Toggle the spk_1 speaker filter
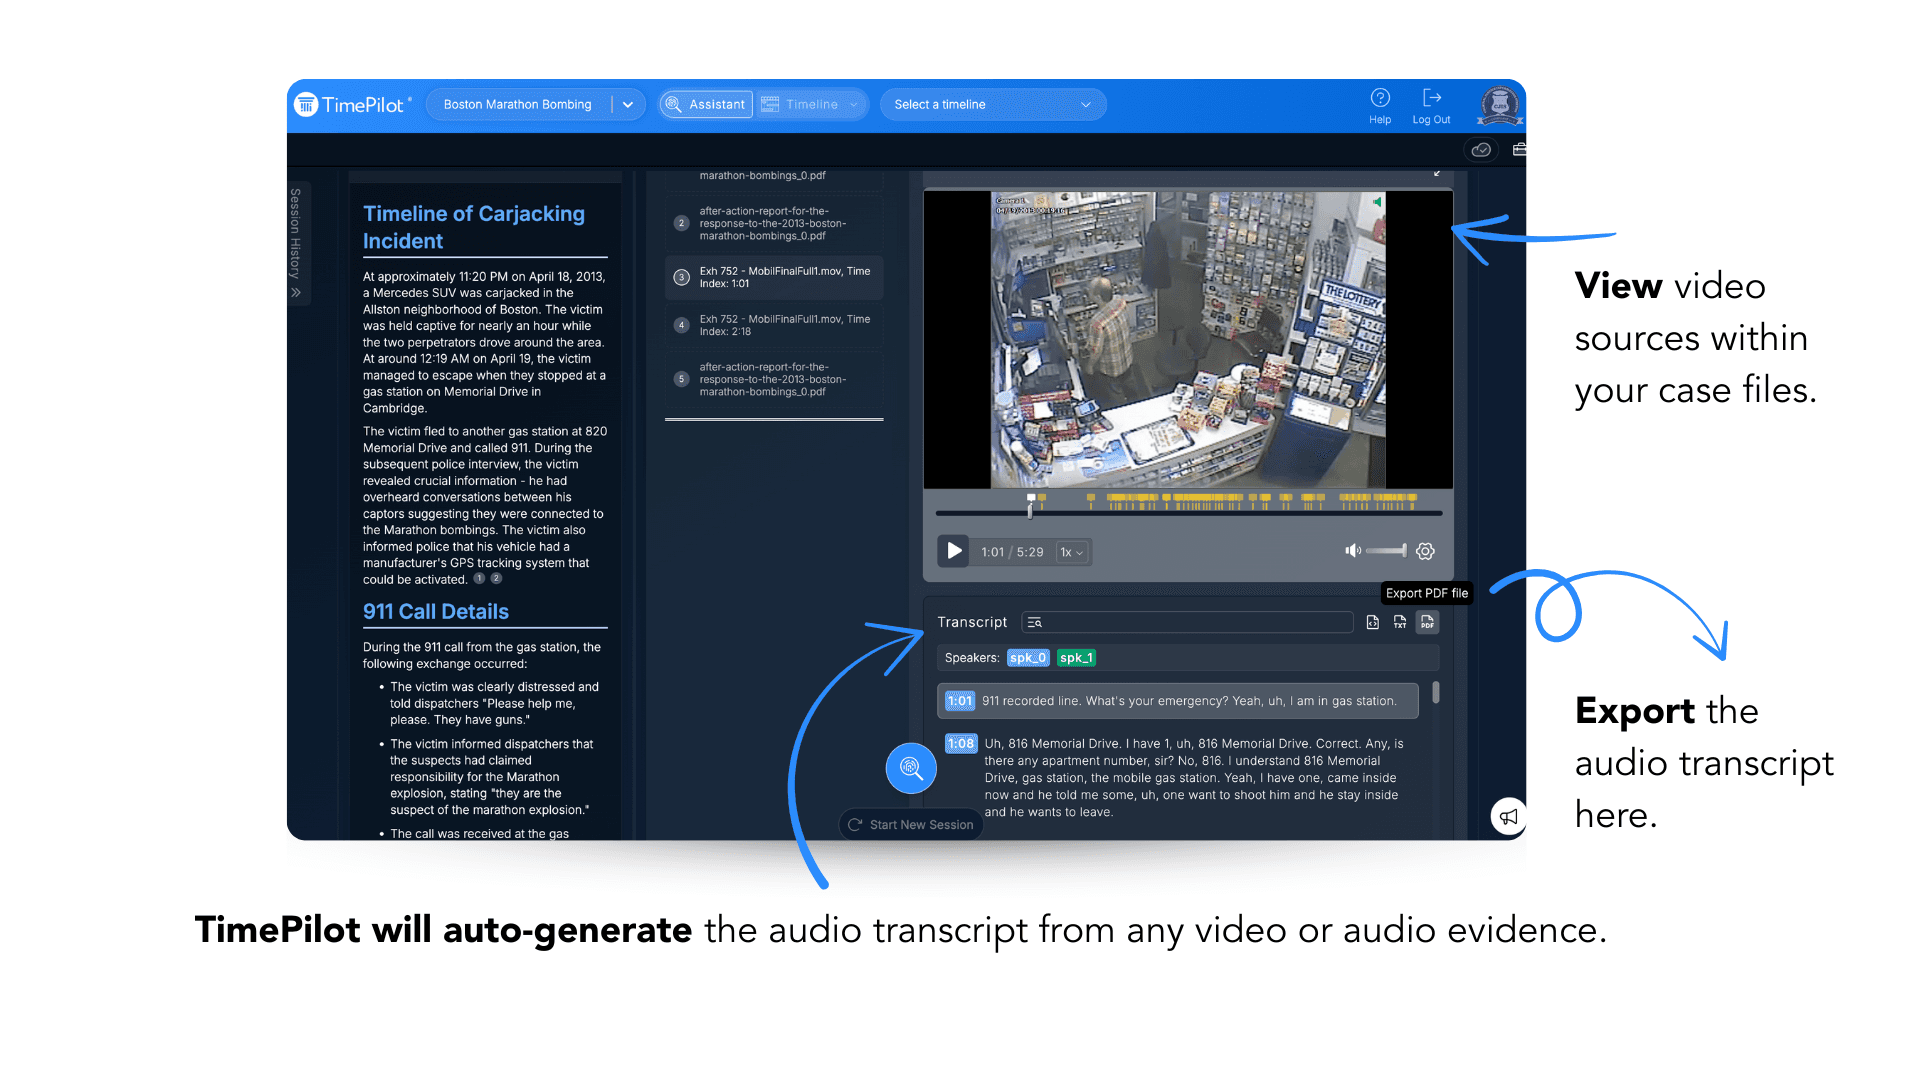The width and height of the screenshot is (1920, 1080). coord(1076,658)
